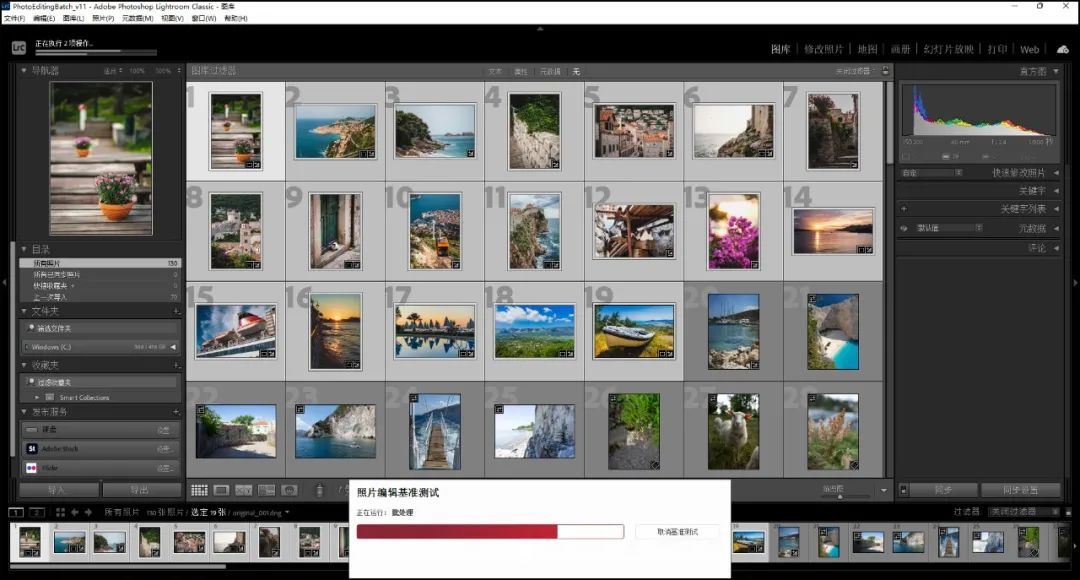
Task: Add keyword with plus in keyword list
Action: pos(904,209)
